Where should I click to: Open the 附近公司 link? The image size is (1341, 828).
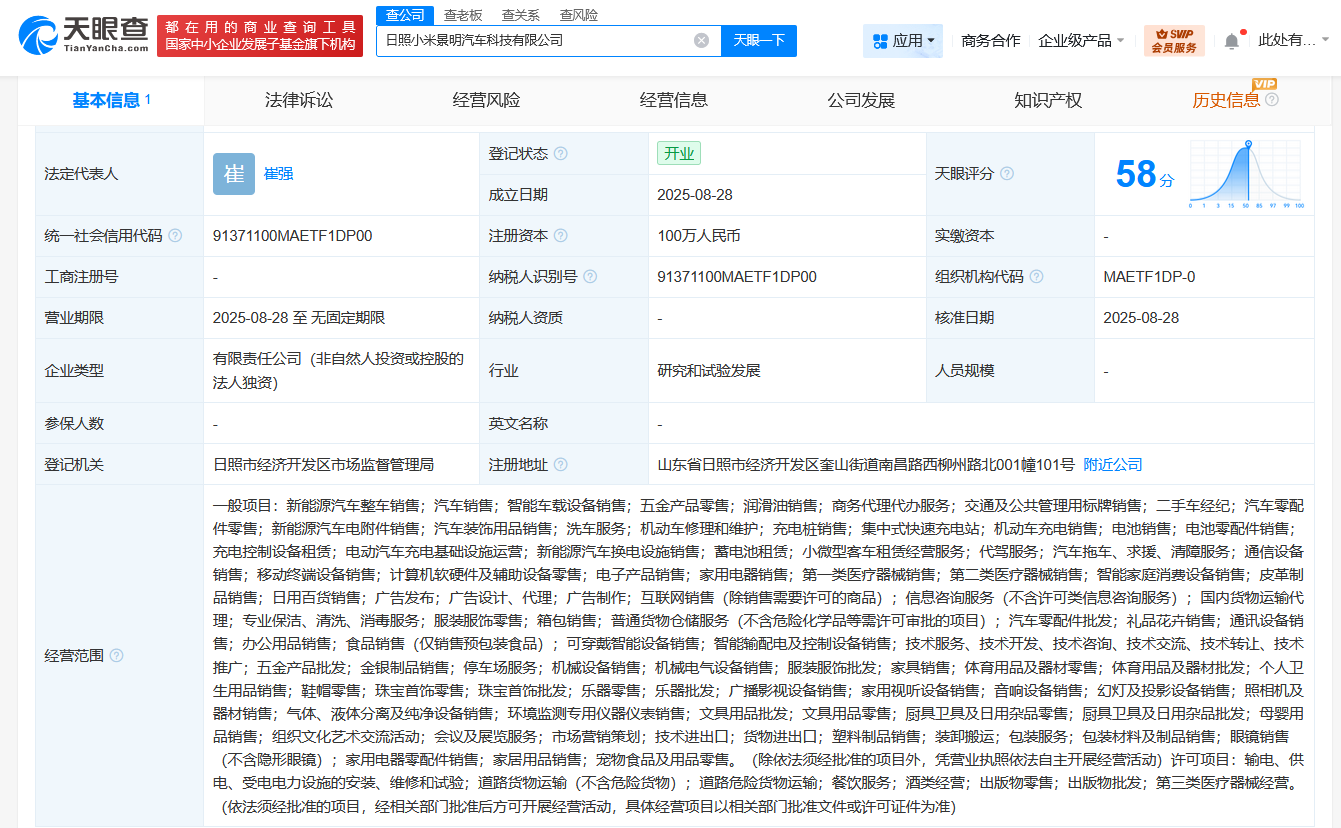(1109, 464)
